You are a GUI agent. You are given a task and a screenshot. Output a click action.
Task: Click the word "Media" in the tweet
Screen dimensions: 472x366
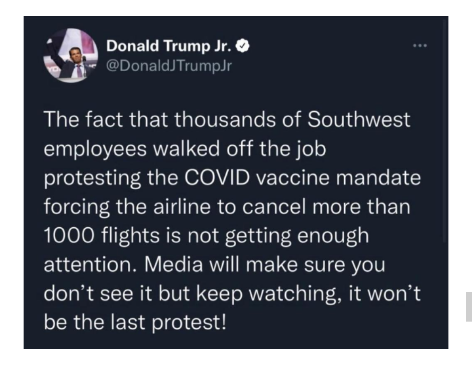point(173,265)
